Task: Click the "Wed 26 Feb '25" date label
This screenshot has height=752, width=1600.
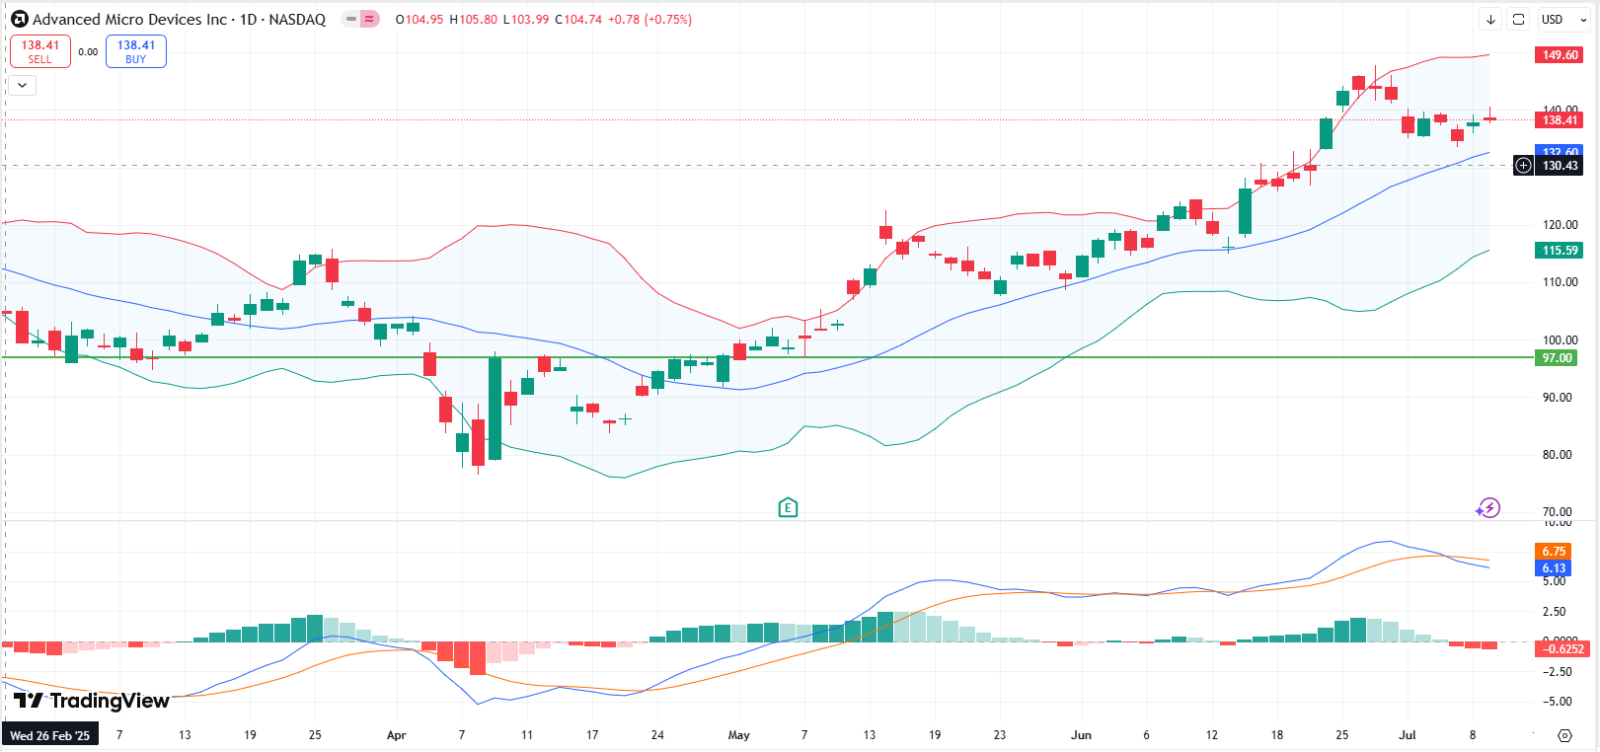Action: [50, 736]
